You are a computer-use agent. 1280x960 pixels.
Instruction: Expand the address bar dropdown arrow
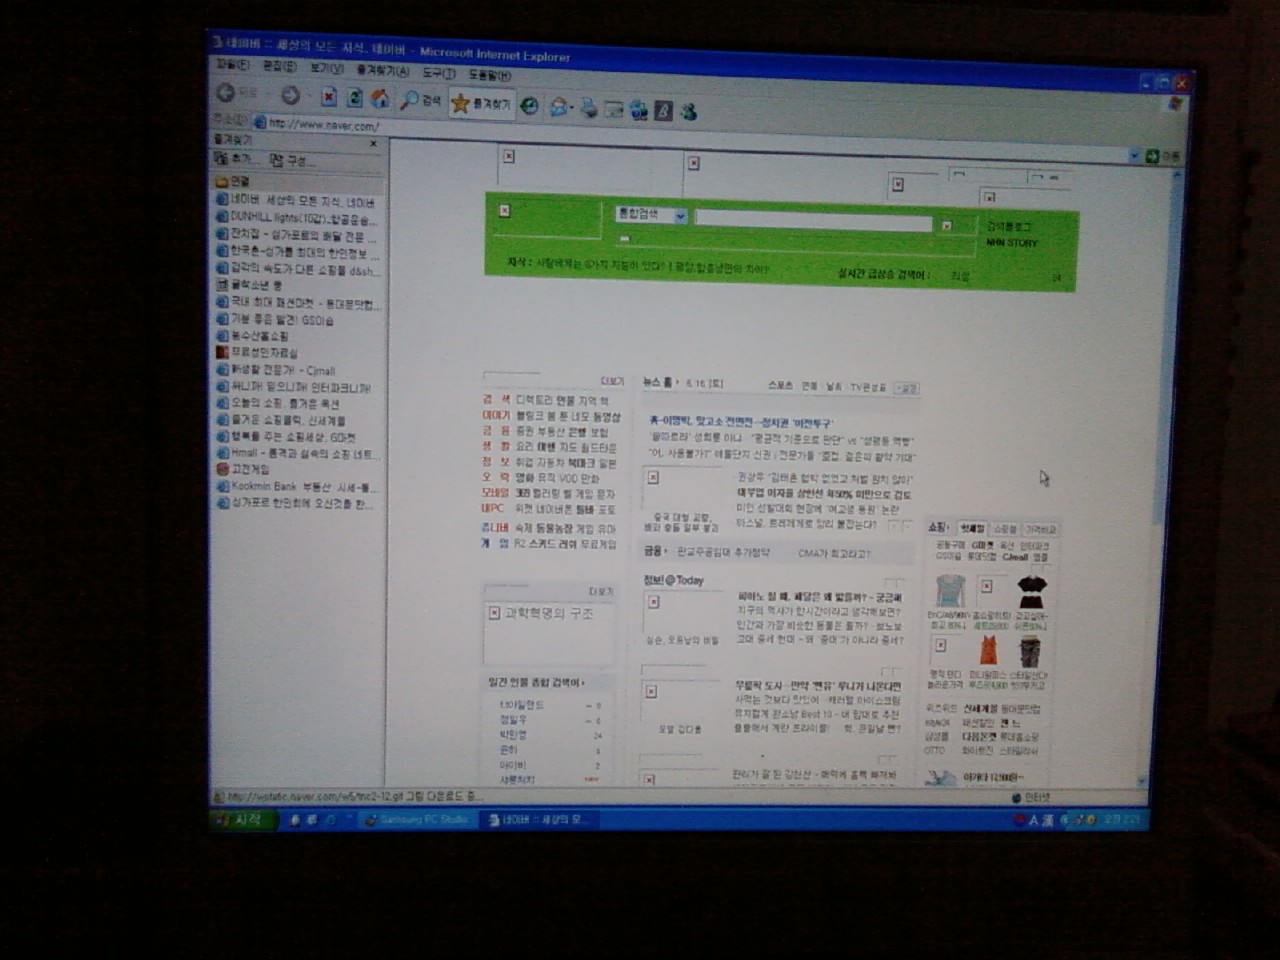[1134, 156]
